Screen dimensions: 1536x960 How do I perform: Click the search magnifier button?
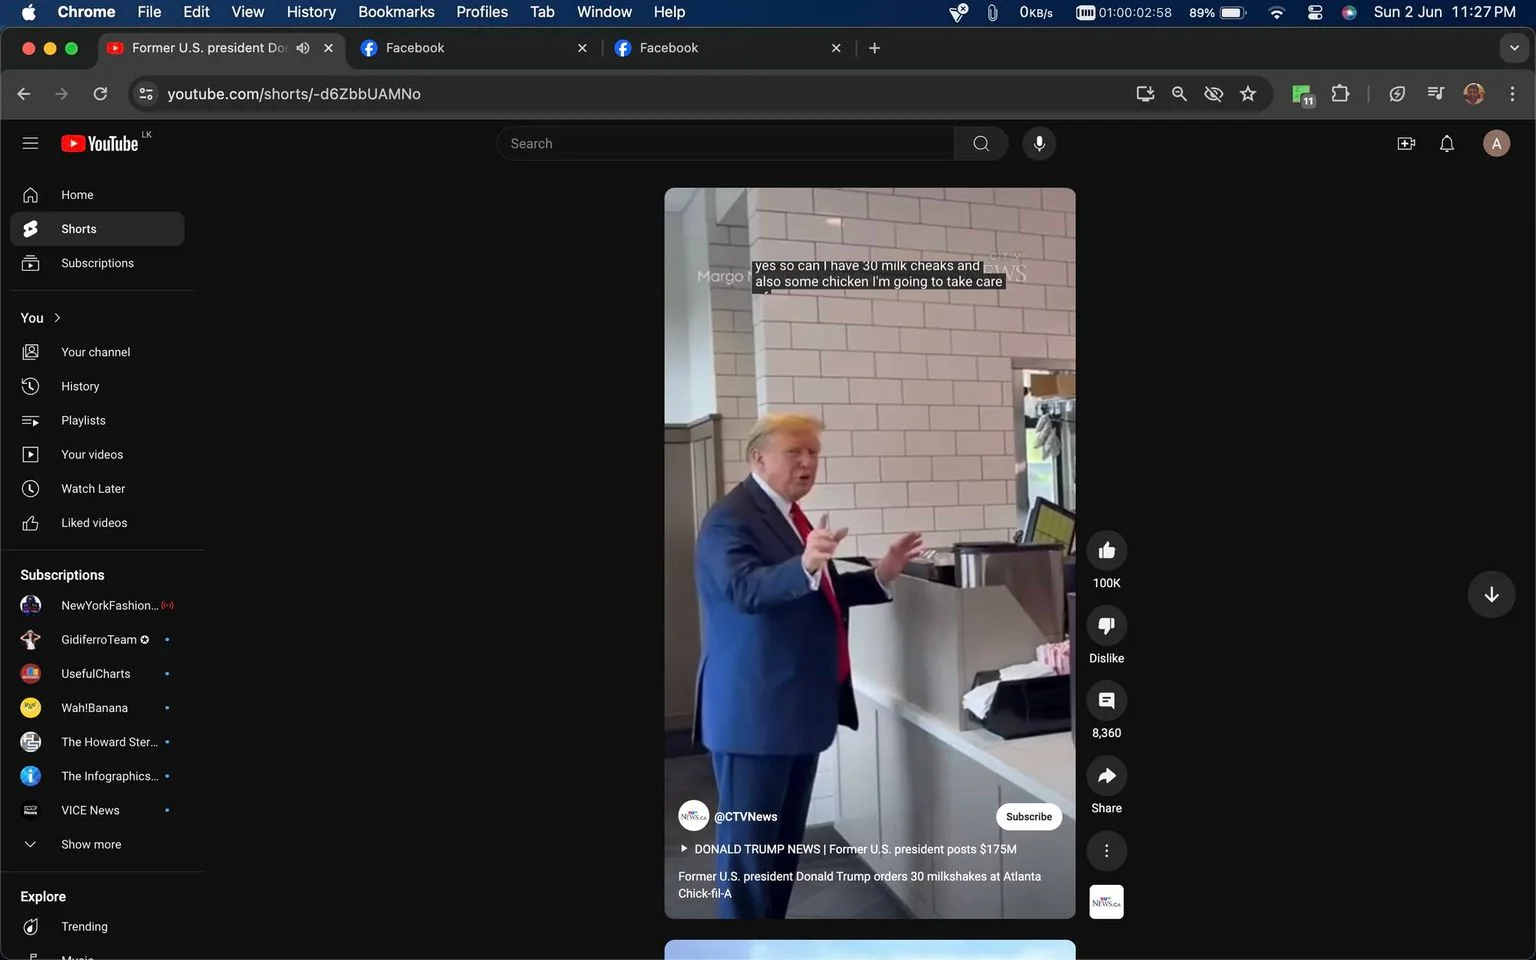click(981, 143)
